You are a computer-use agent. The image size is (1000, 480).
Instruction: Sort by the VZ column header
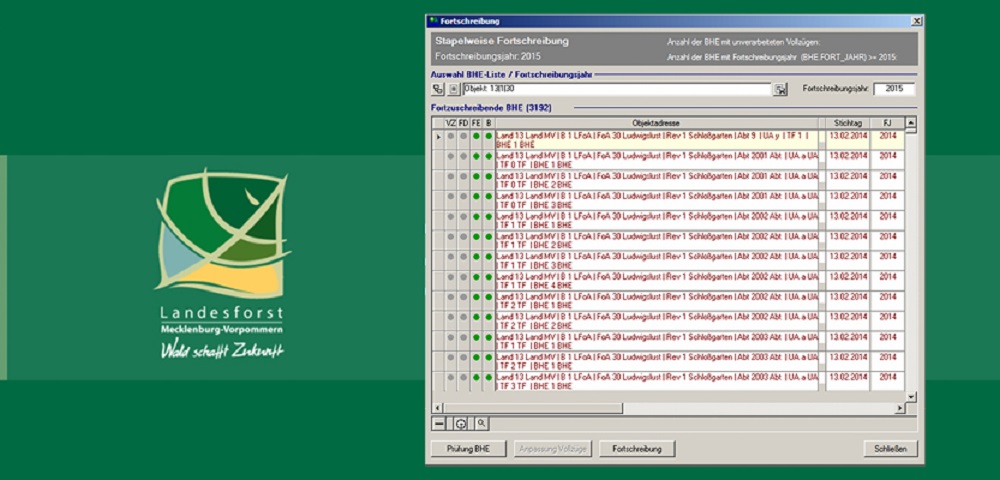pos(450,123)
